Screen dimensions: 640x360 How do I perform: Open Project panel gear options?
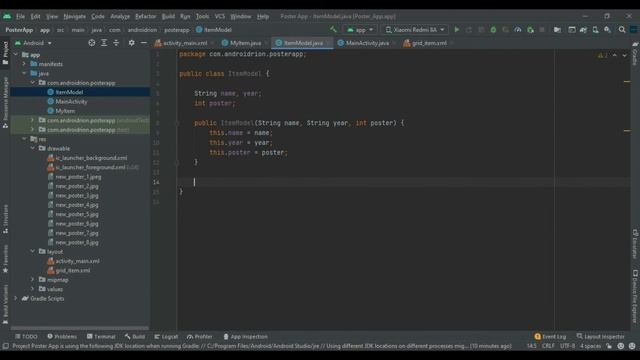coord(131,43)
